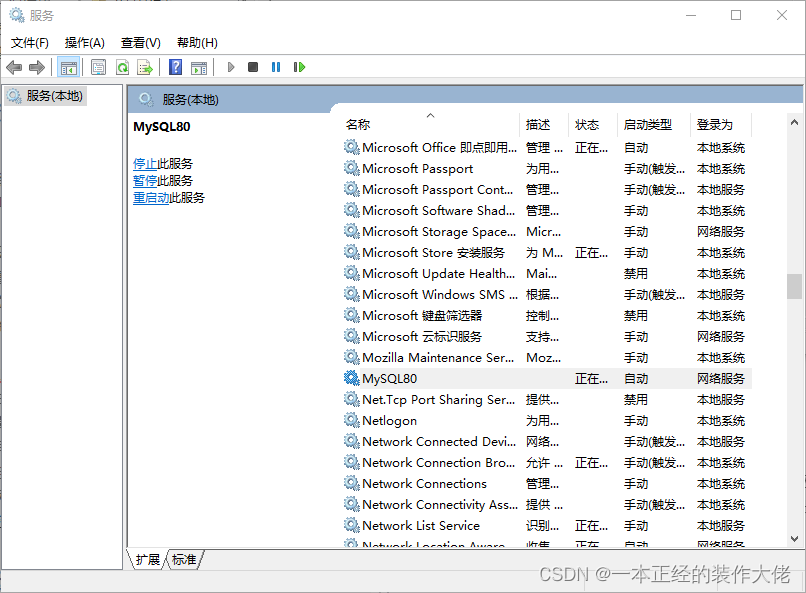Toggle the Action Pane toolbar icon

pyautogui.click(x=199, y=67)
